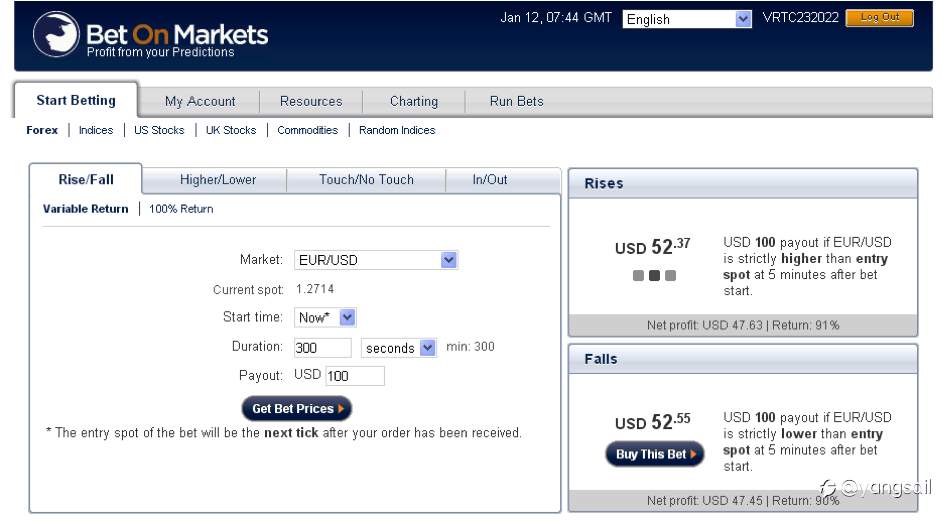Open the US Stocks link
The height and width of the screenshot is (522, 942).
159,130
